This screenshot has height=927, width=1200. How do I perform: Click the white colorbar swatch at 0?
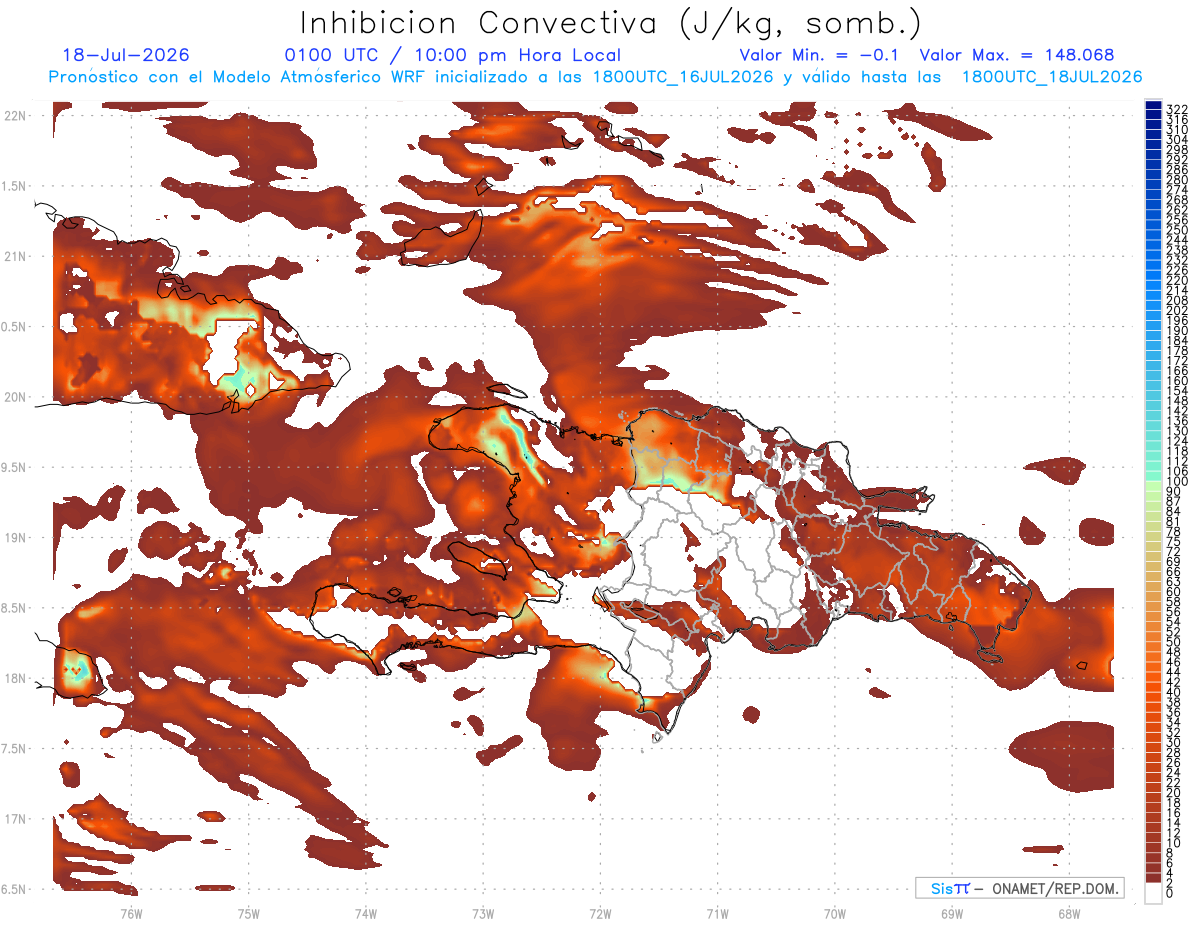tap(1154, 893)
